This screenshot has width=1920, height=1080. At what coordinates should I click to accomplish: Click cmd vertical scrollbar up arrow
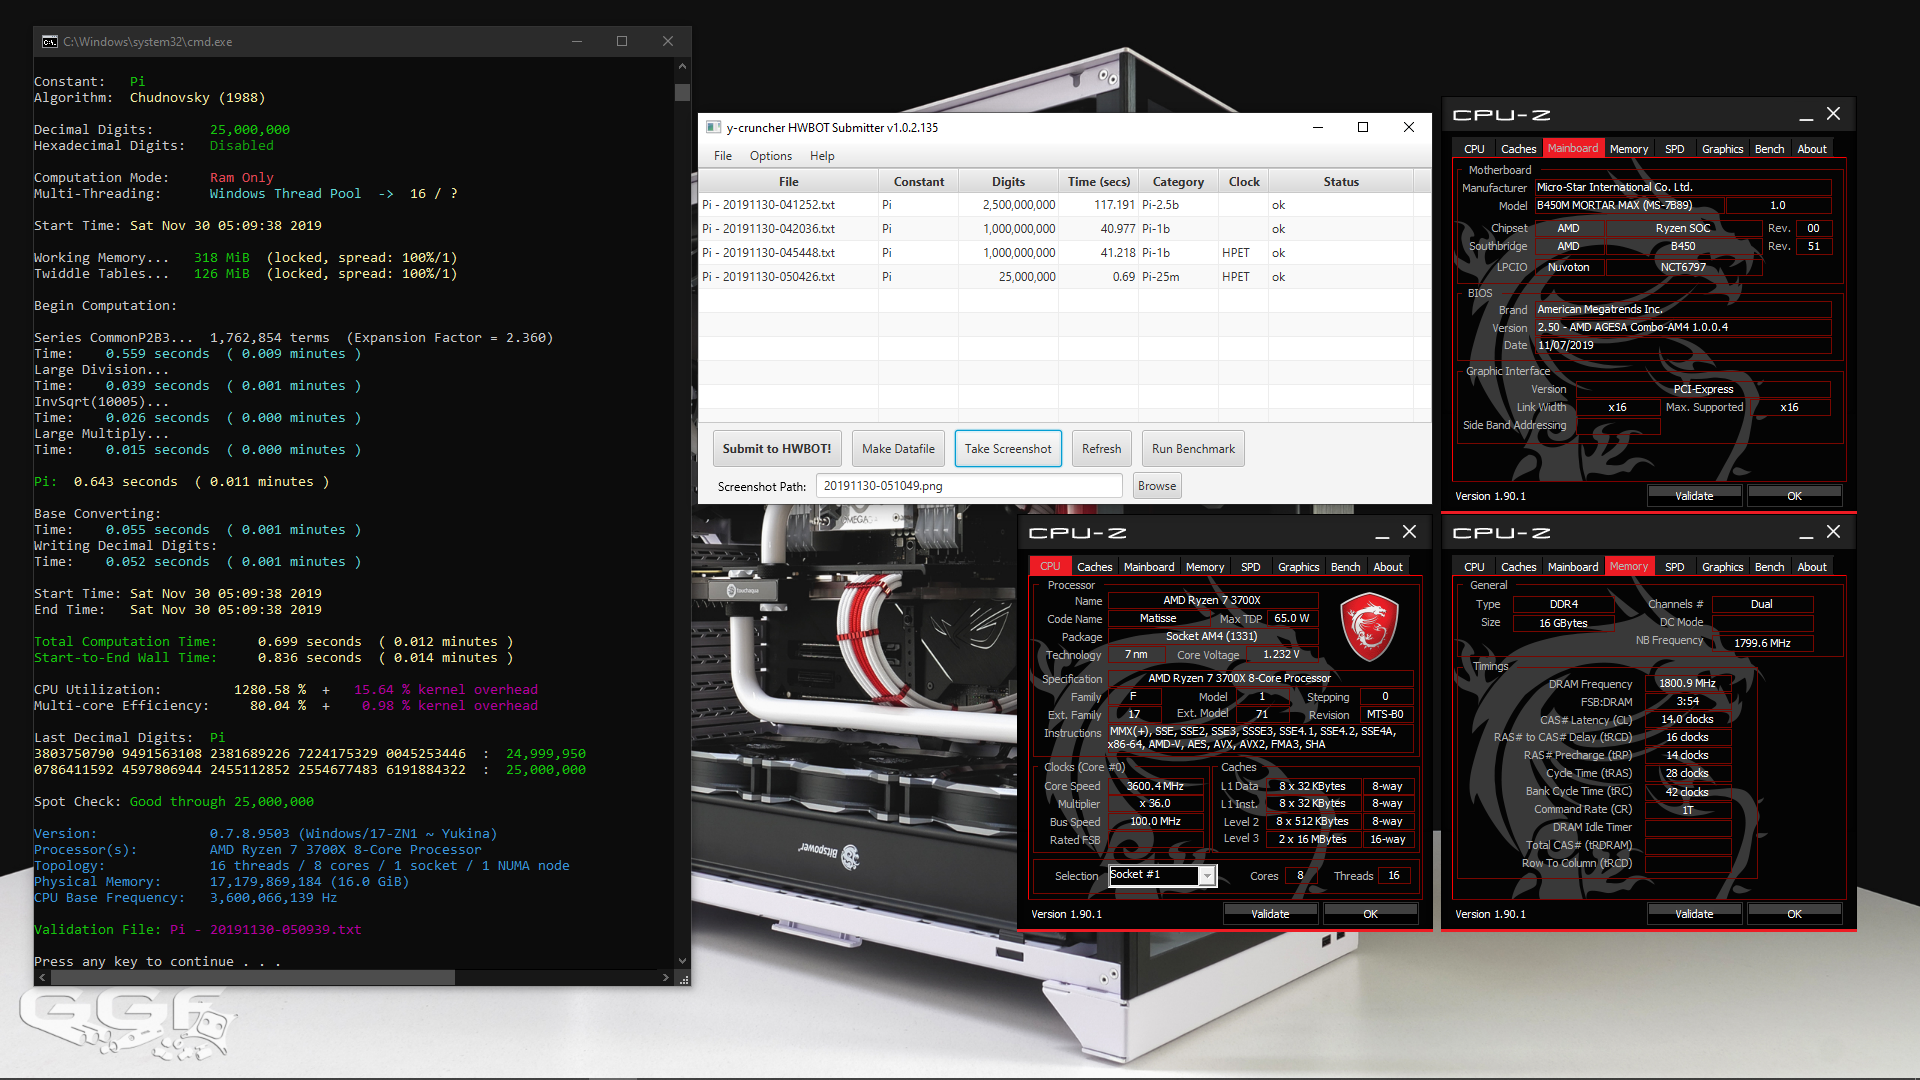(682, 65)
